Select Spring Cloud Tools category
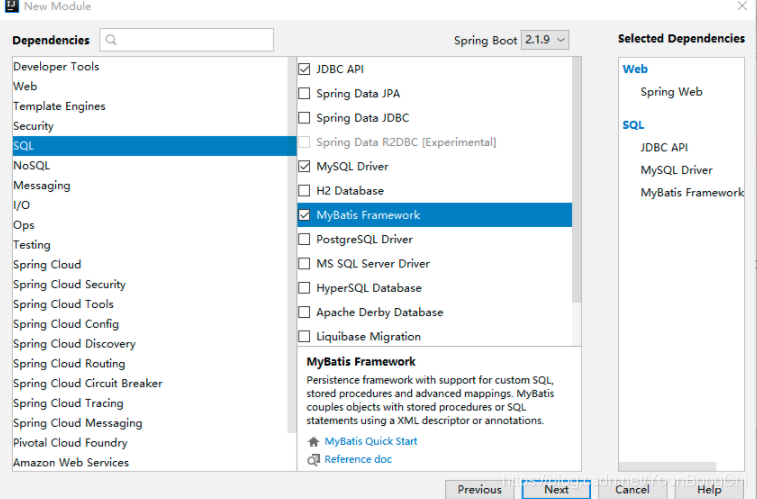Screen dimensions: 757x499 pyautogui.click(x=150, y=304)
